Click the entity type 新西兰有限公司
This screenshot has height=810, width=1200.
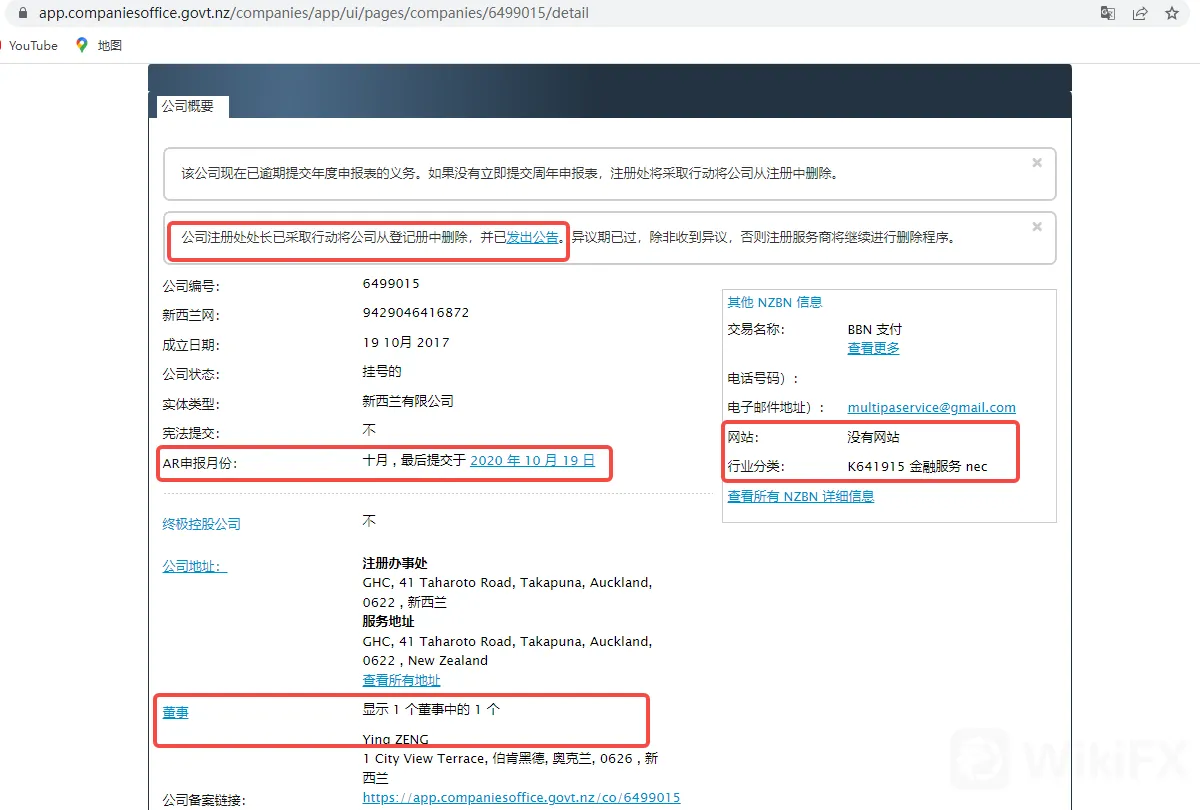408,401
